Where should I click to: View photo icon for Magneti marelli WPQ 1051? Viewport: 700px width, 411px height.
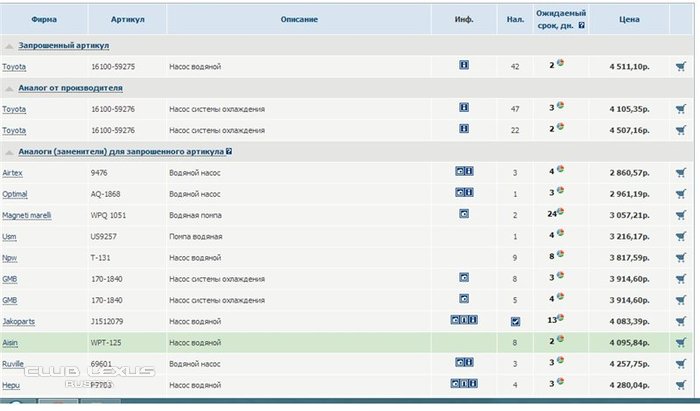464,214
